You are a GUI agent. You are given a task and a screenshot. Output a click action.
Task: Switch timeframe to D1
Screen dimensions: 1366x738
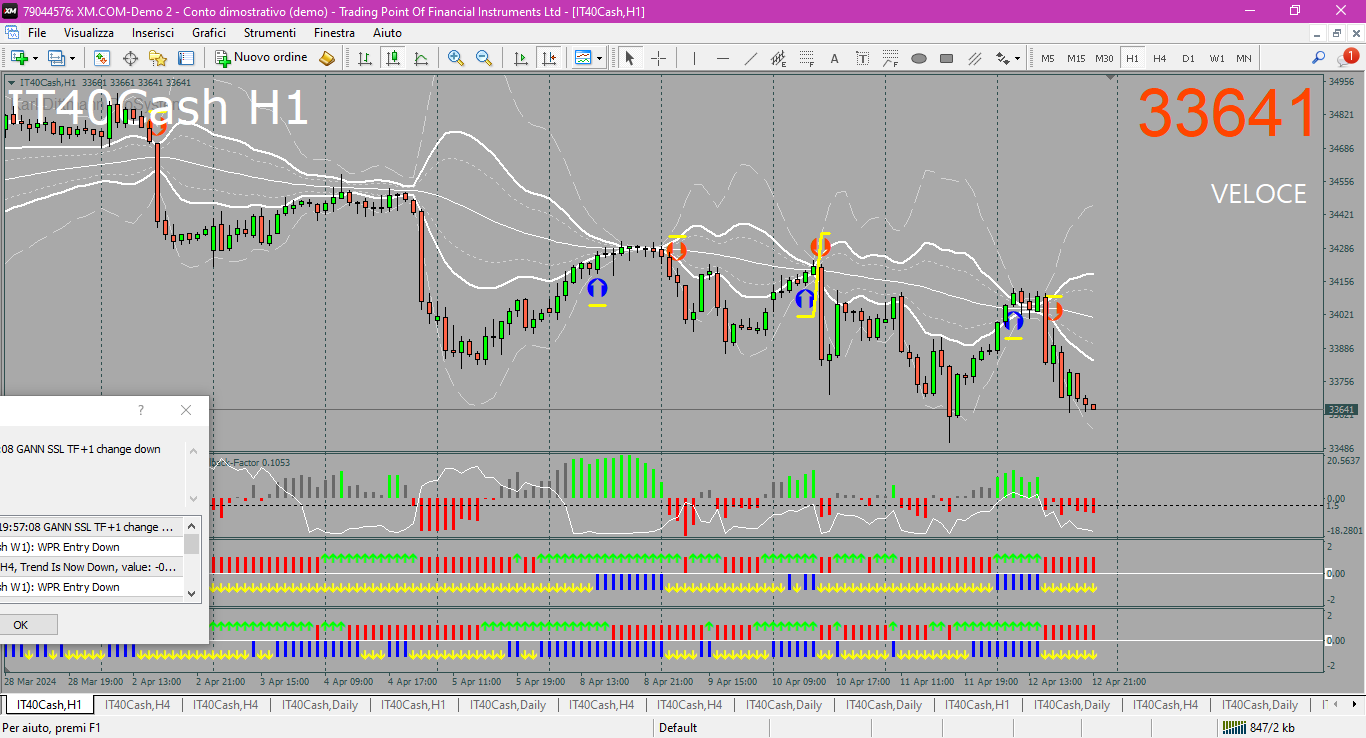[x=1188, y=58]
